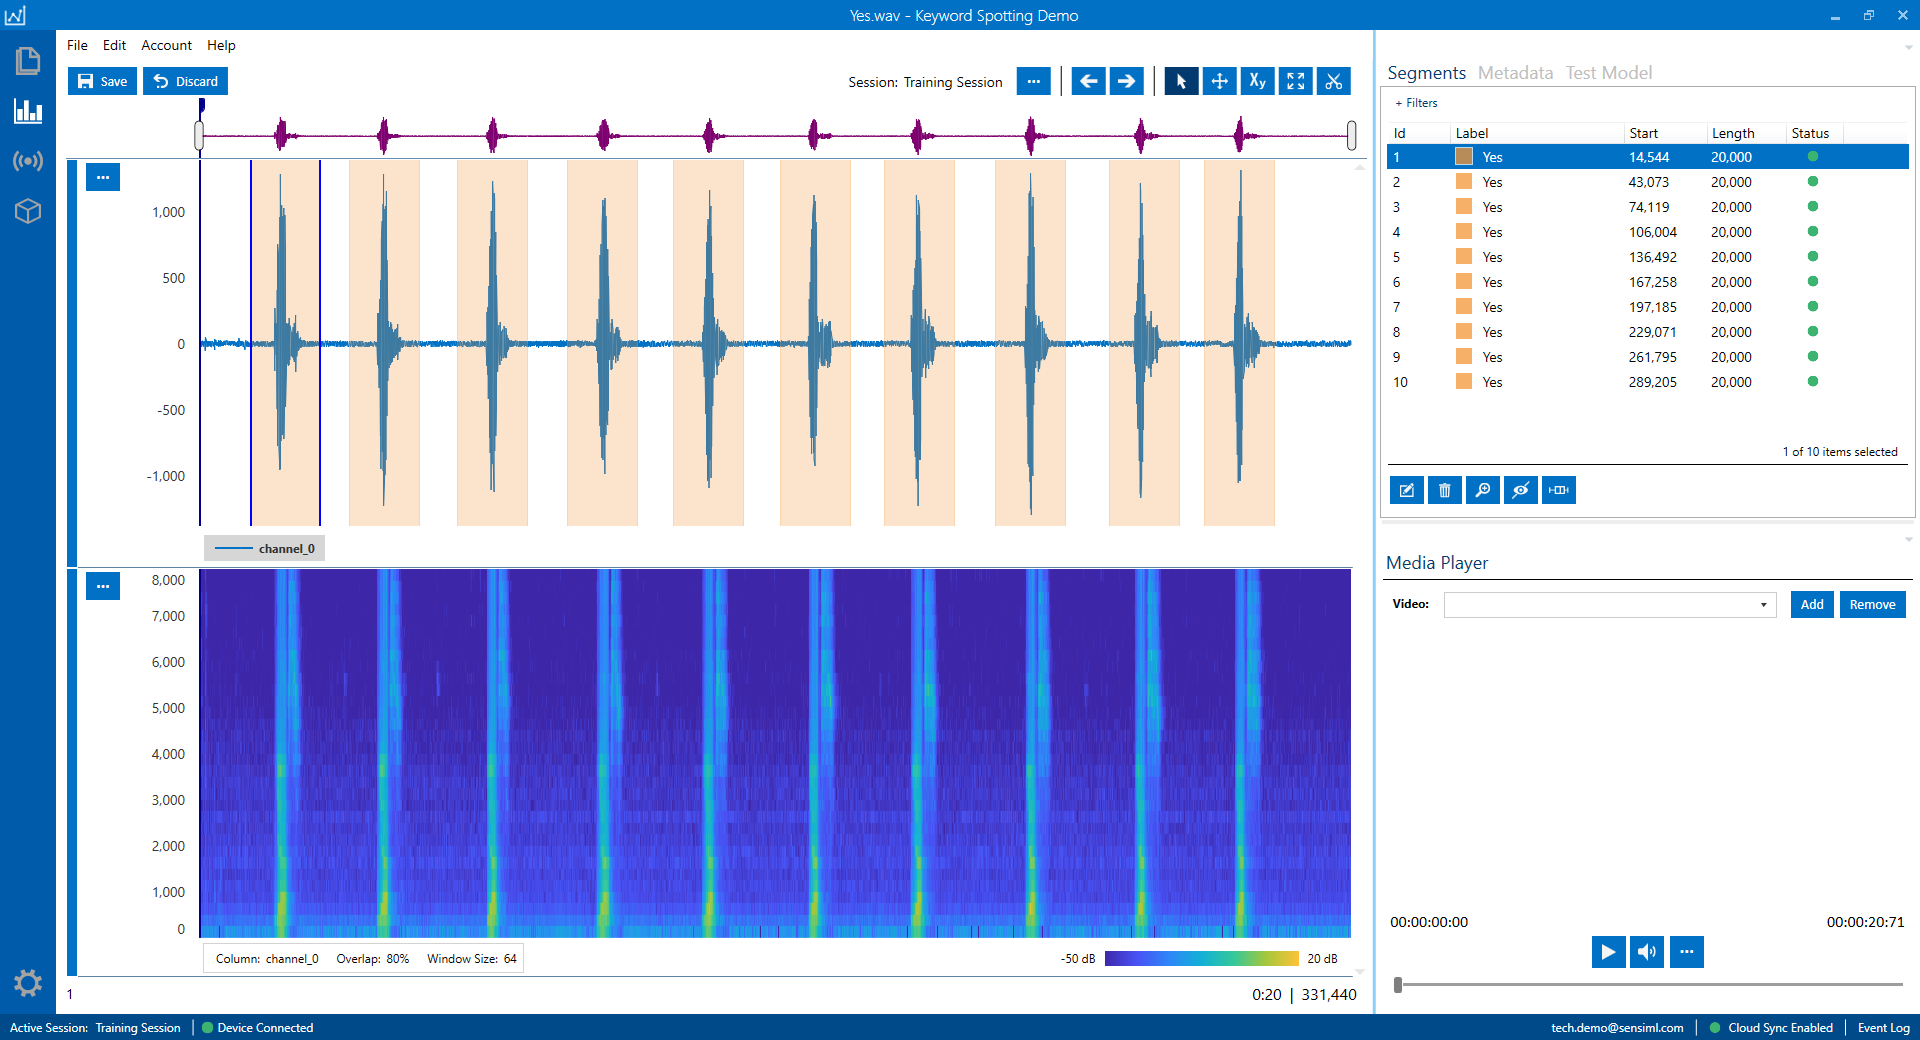
Task: Switch to the Test Model tab
Action: pyautogui.click(x=1608, y=73)
